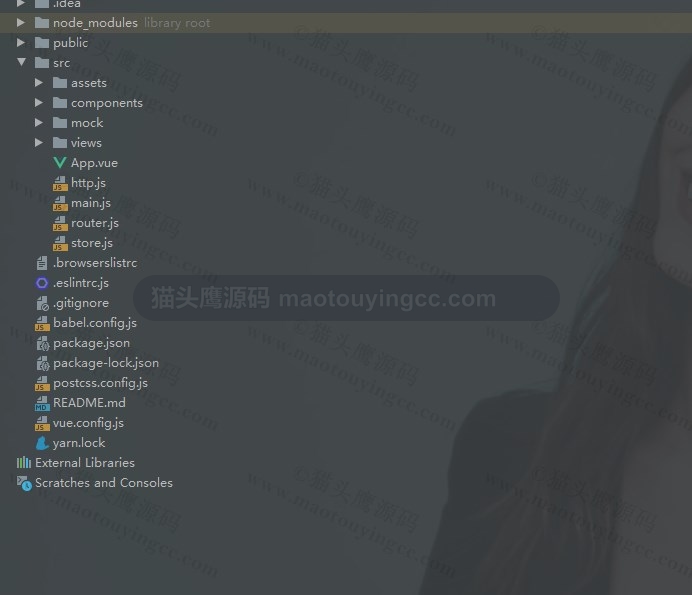The image size is (692, 595).
Task: Click the JS icon beside router.js
Action: coord(60,223)
